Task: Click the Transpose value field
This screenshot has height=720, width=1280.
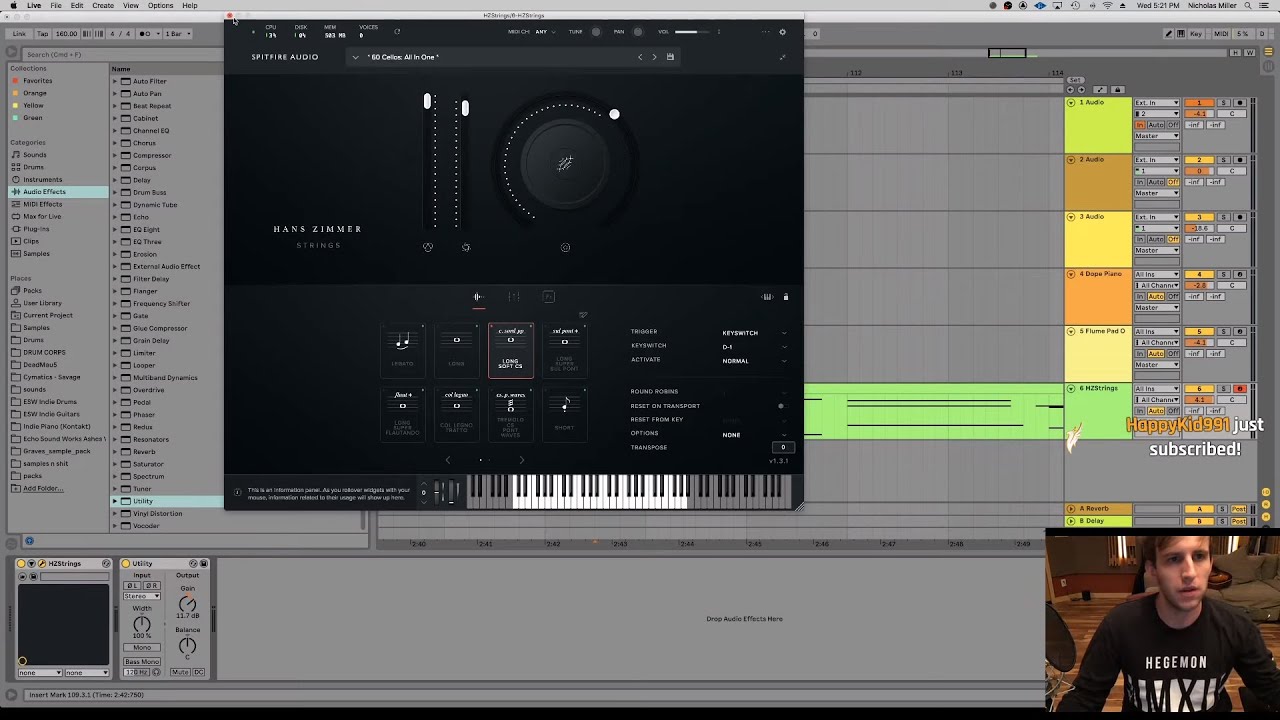Action: (783, 447)
